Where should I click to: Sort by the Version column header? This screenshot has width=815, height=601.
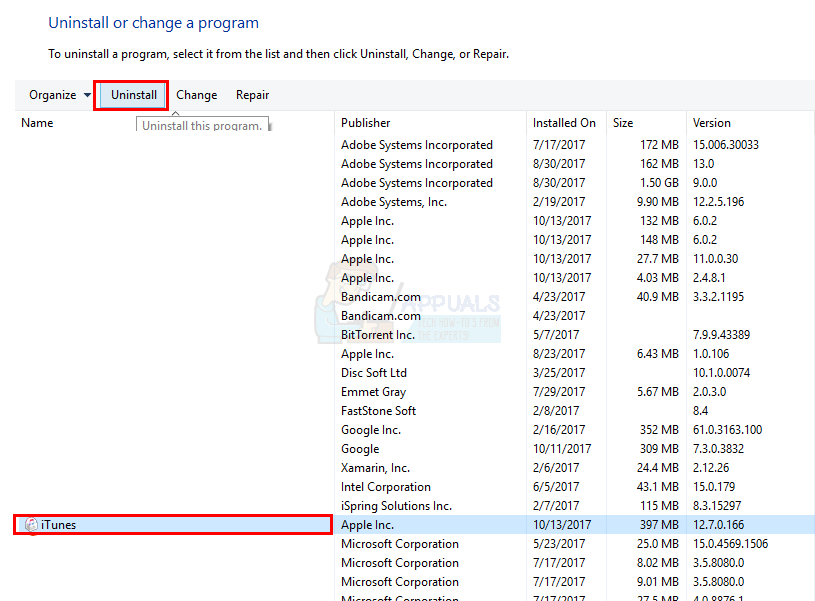point(712,123)
